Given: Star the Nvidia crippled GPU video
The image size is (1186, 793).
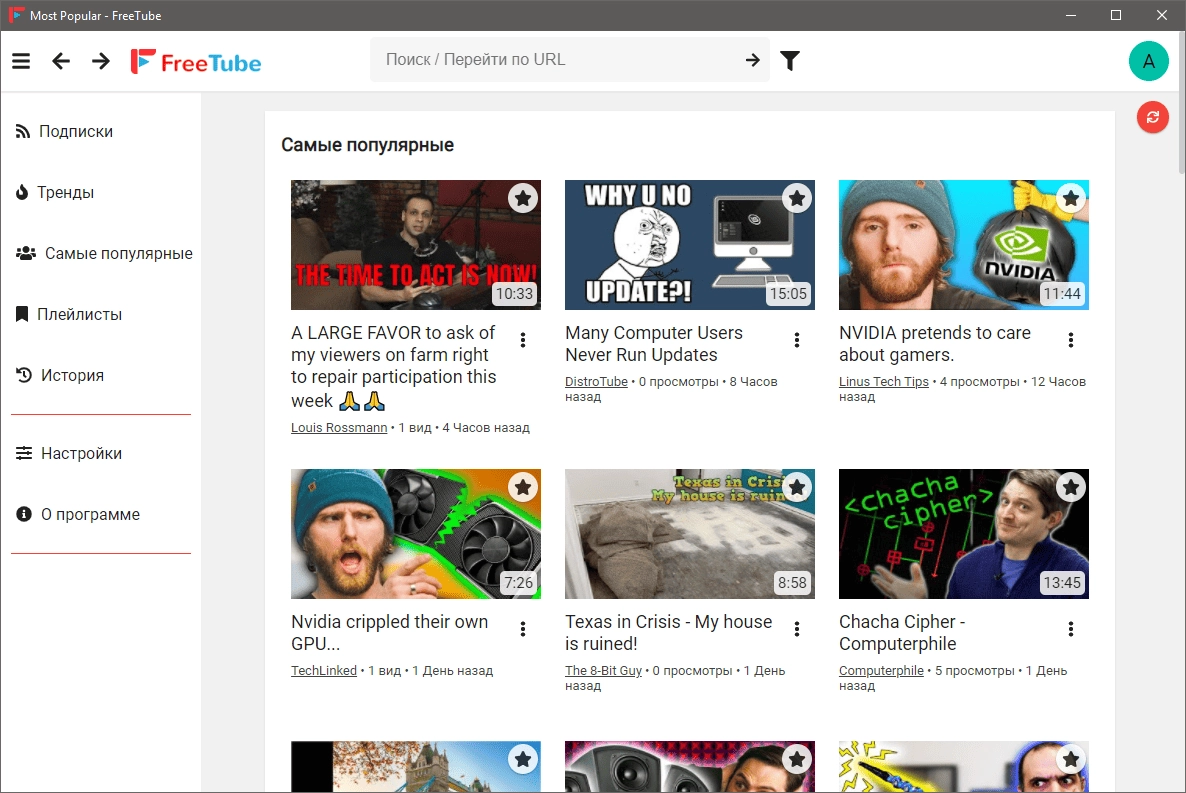Looking at the screenshot, I should [x=523, y=487].
